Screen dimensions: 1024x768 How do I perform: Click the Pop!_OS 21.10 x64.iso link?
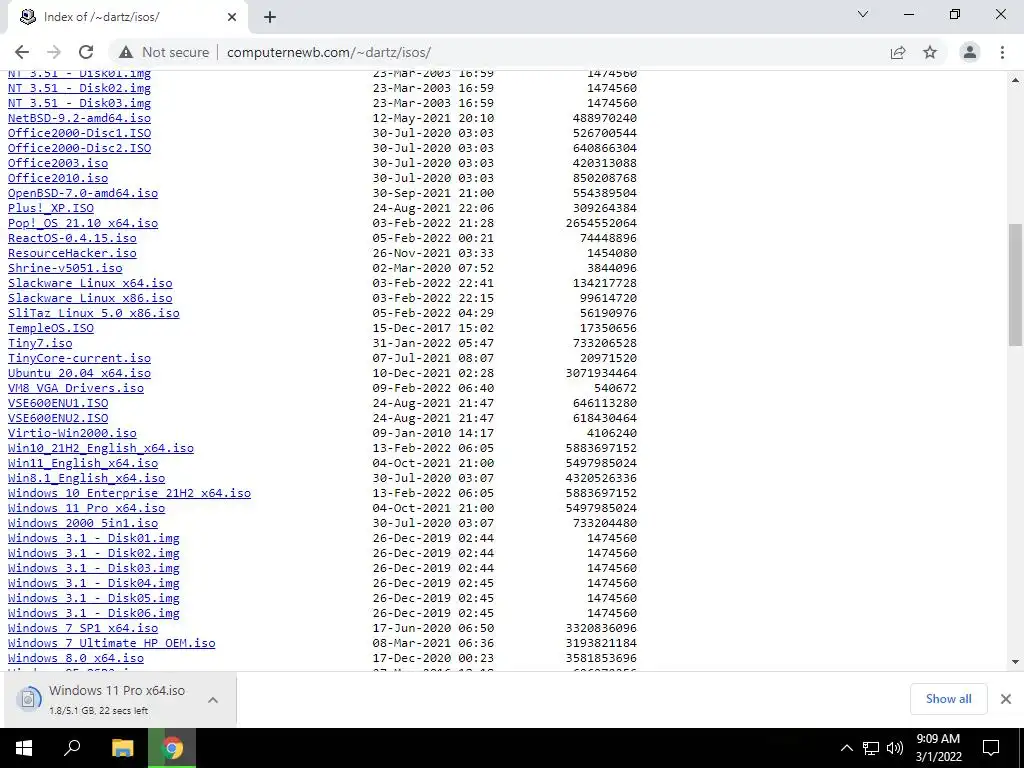click(83, 223)
